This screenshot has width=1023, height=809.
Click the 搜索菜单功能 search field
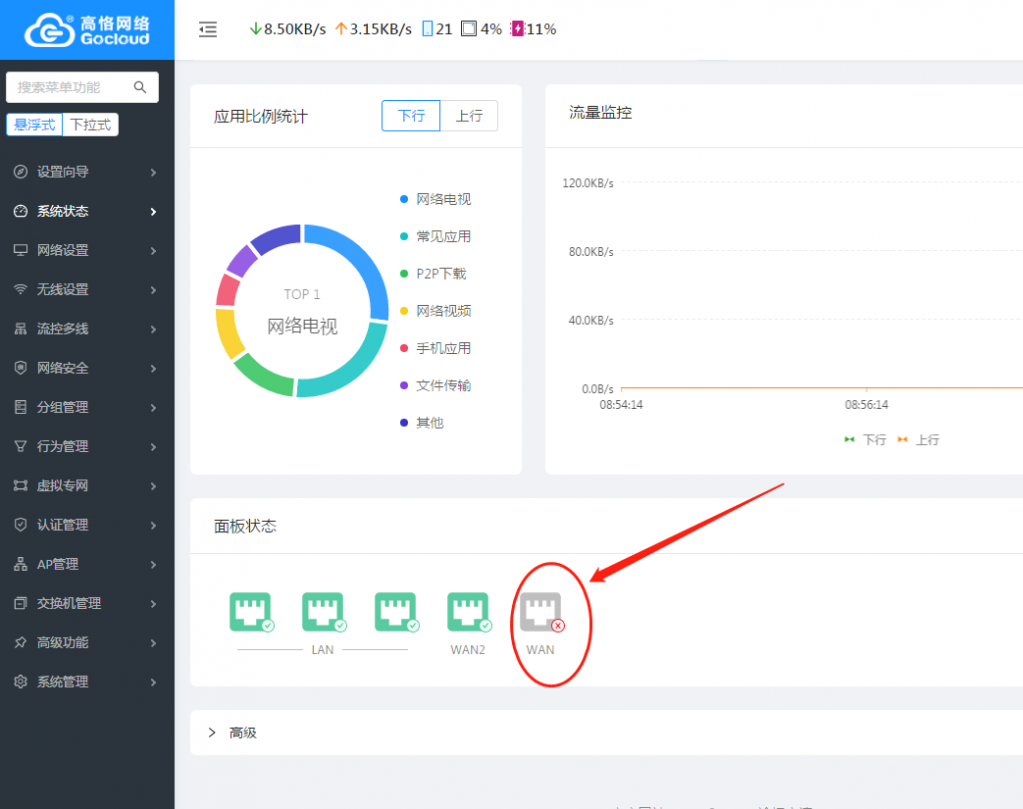pyautogui.click(x=70, y=87)
